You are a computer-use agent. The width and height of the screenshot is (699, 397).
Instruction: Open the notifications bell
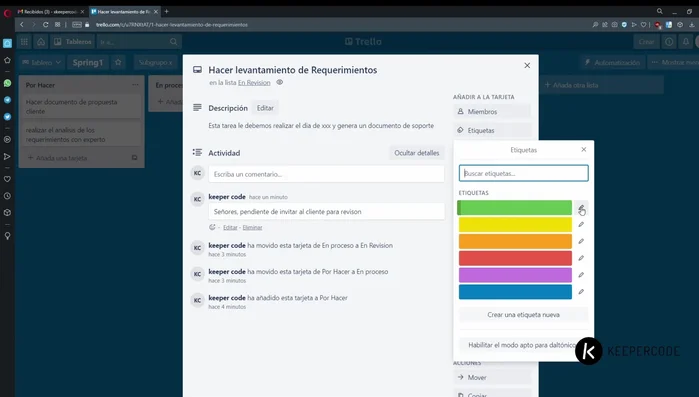point(686,42)
